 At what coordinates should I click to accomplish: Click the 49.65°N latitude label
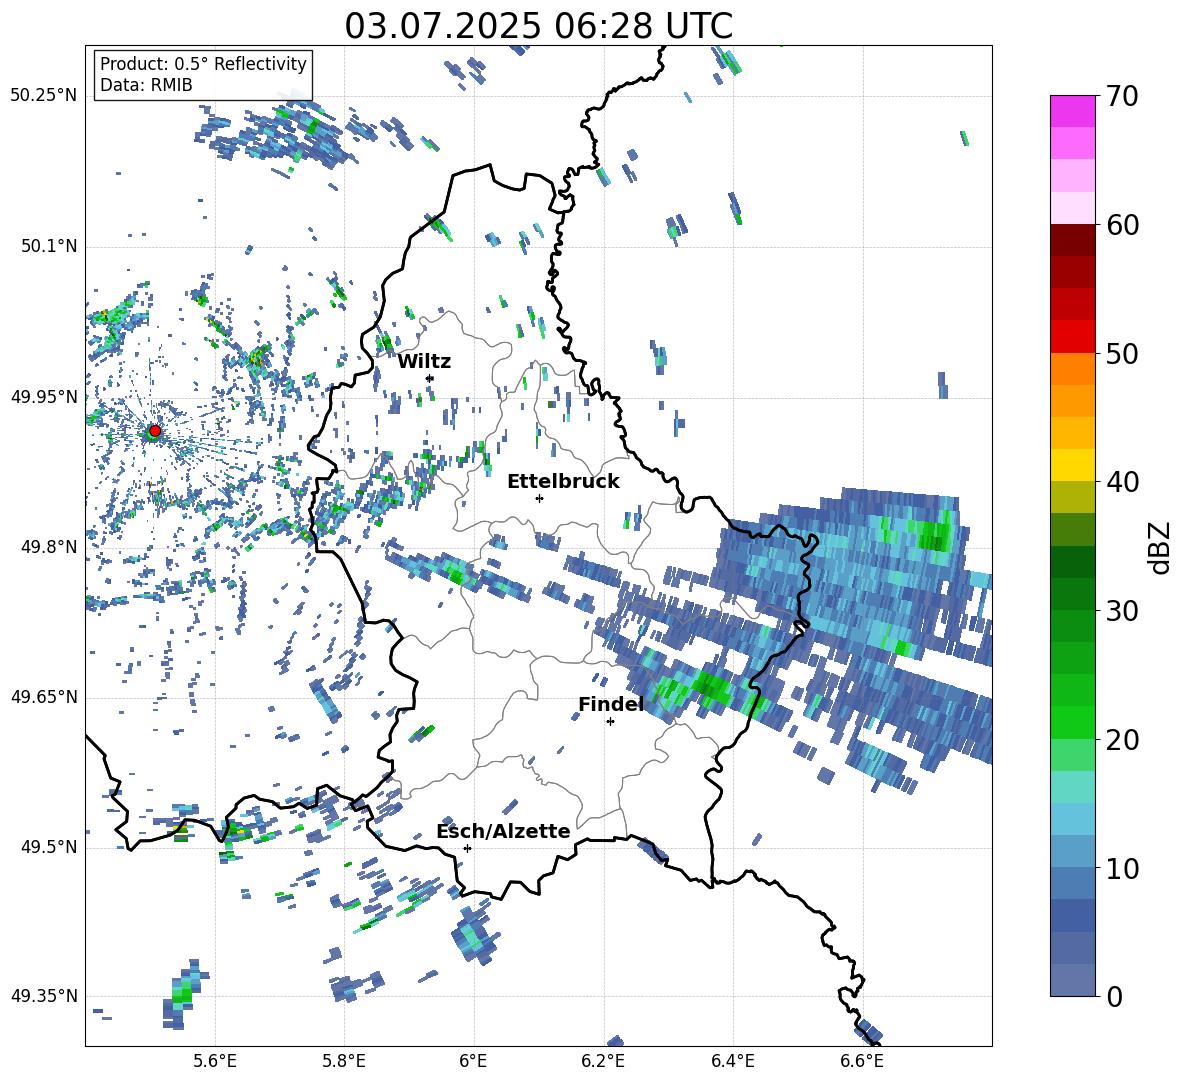coord(44,697)
